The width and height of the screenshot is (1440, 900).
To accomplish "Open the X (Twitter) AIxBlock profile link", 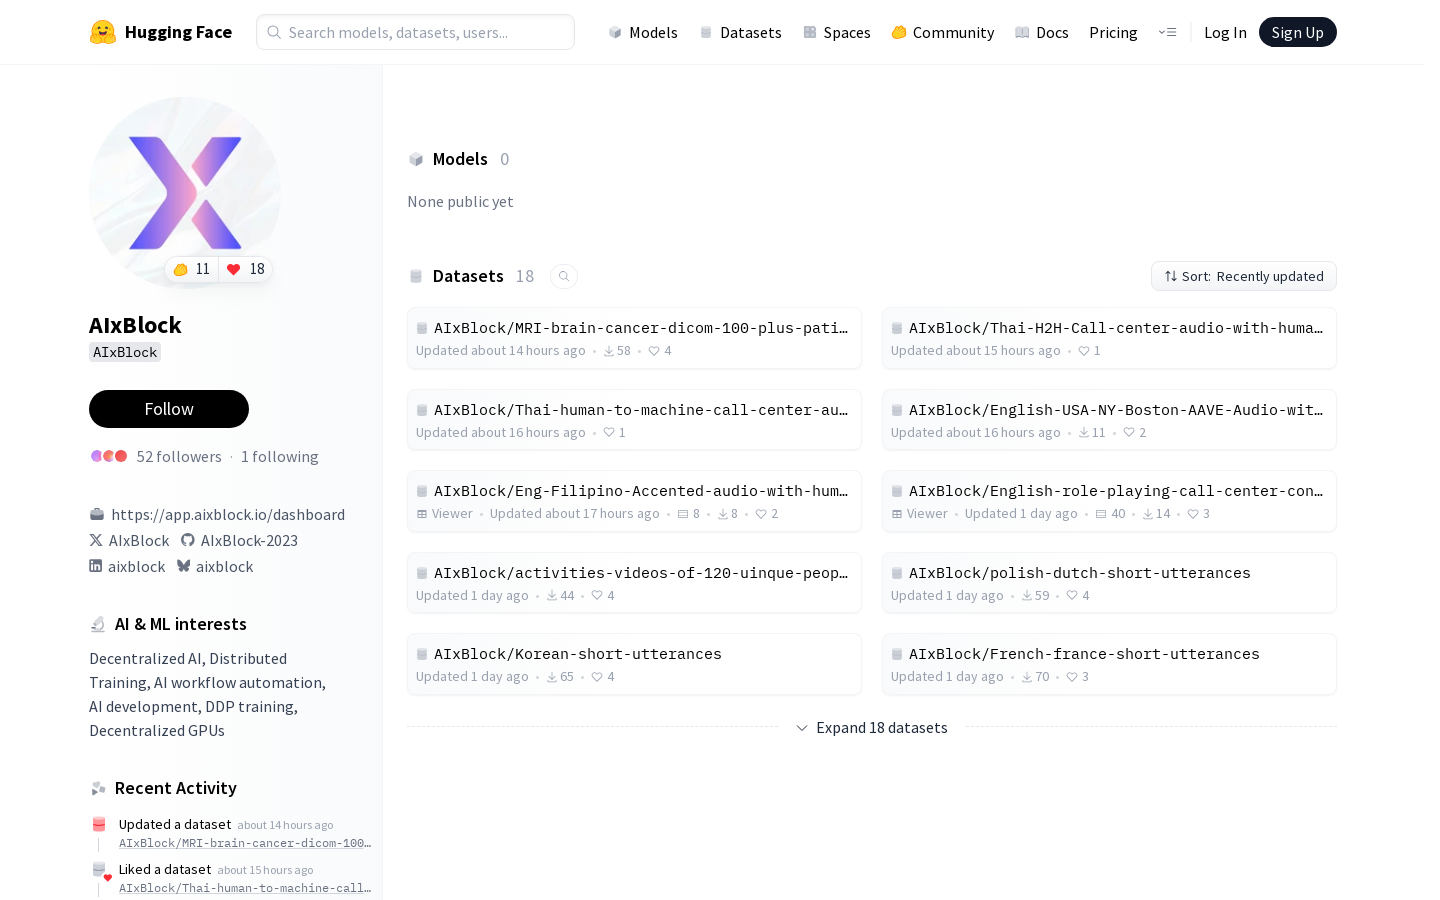I will pos(129,540).
